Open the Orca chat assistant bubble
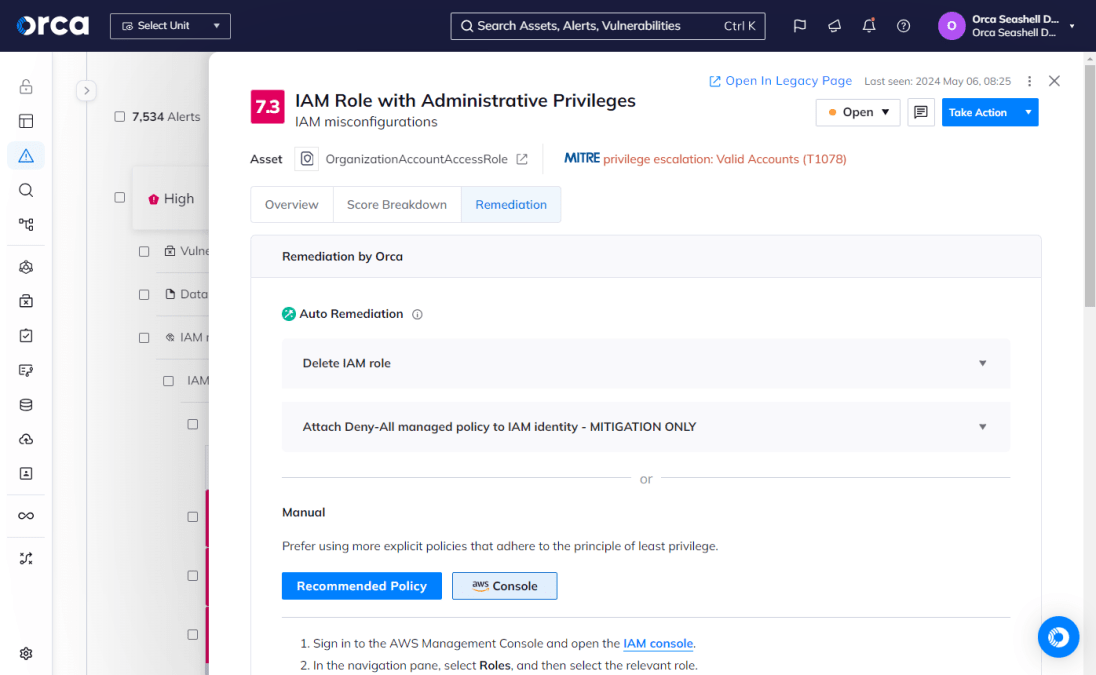This screenshot has width=1096, height=675. (1058, 637)
